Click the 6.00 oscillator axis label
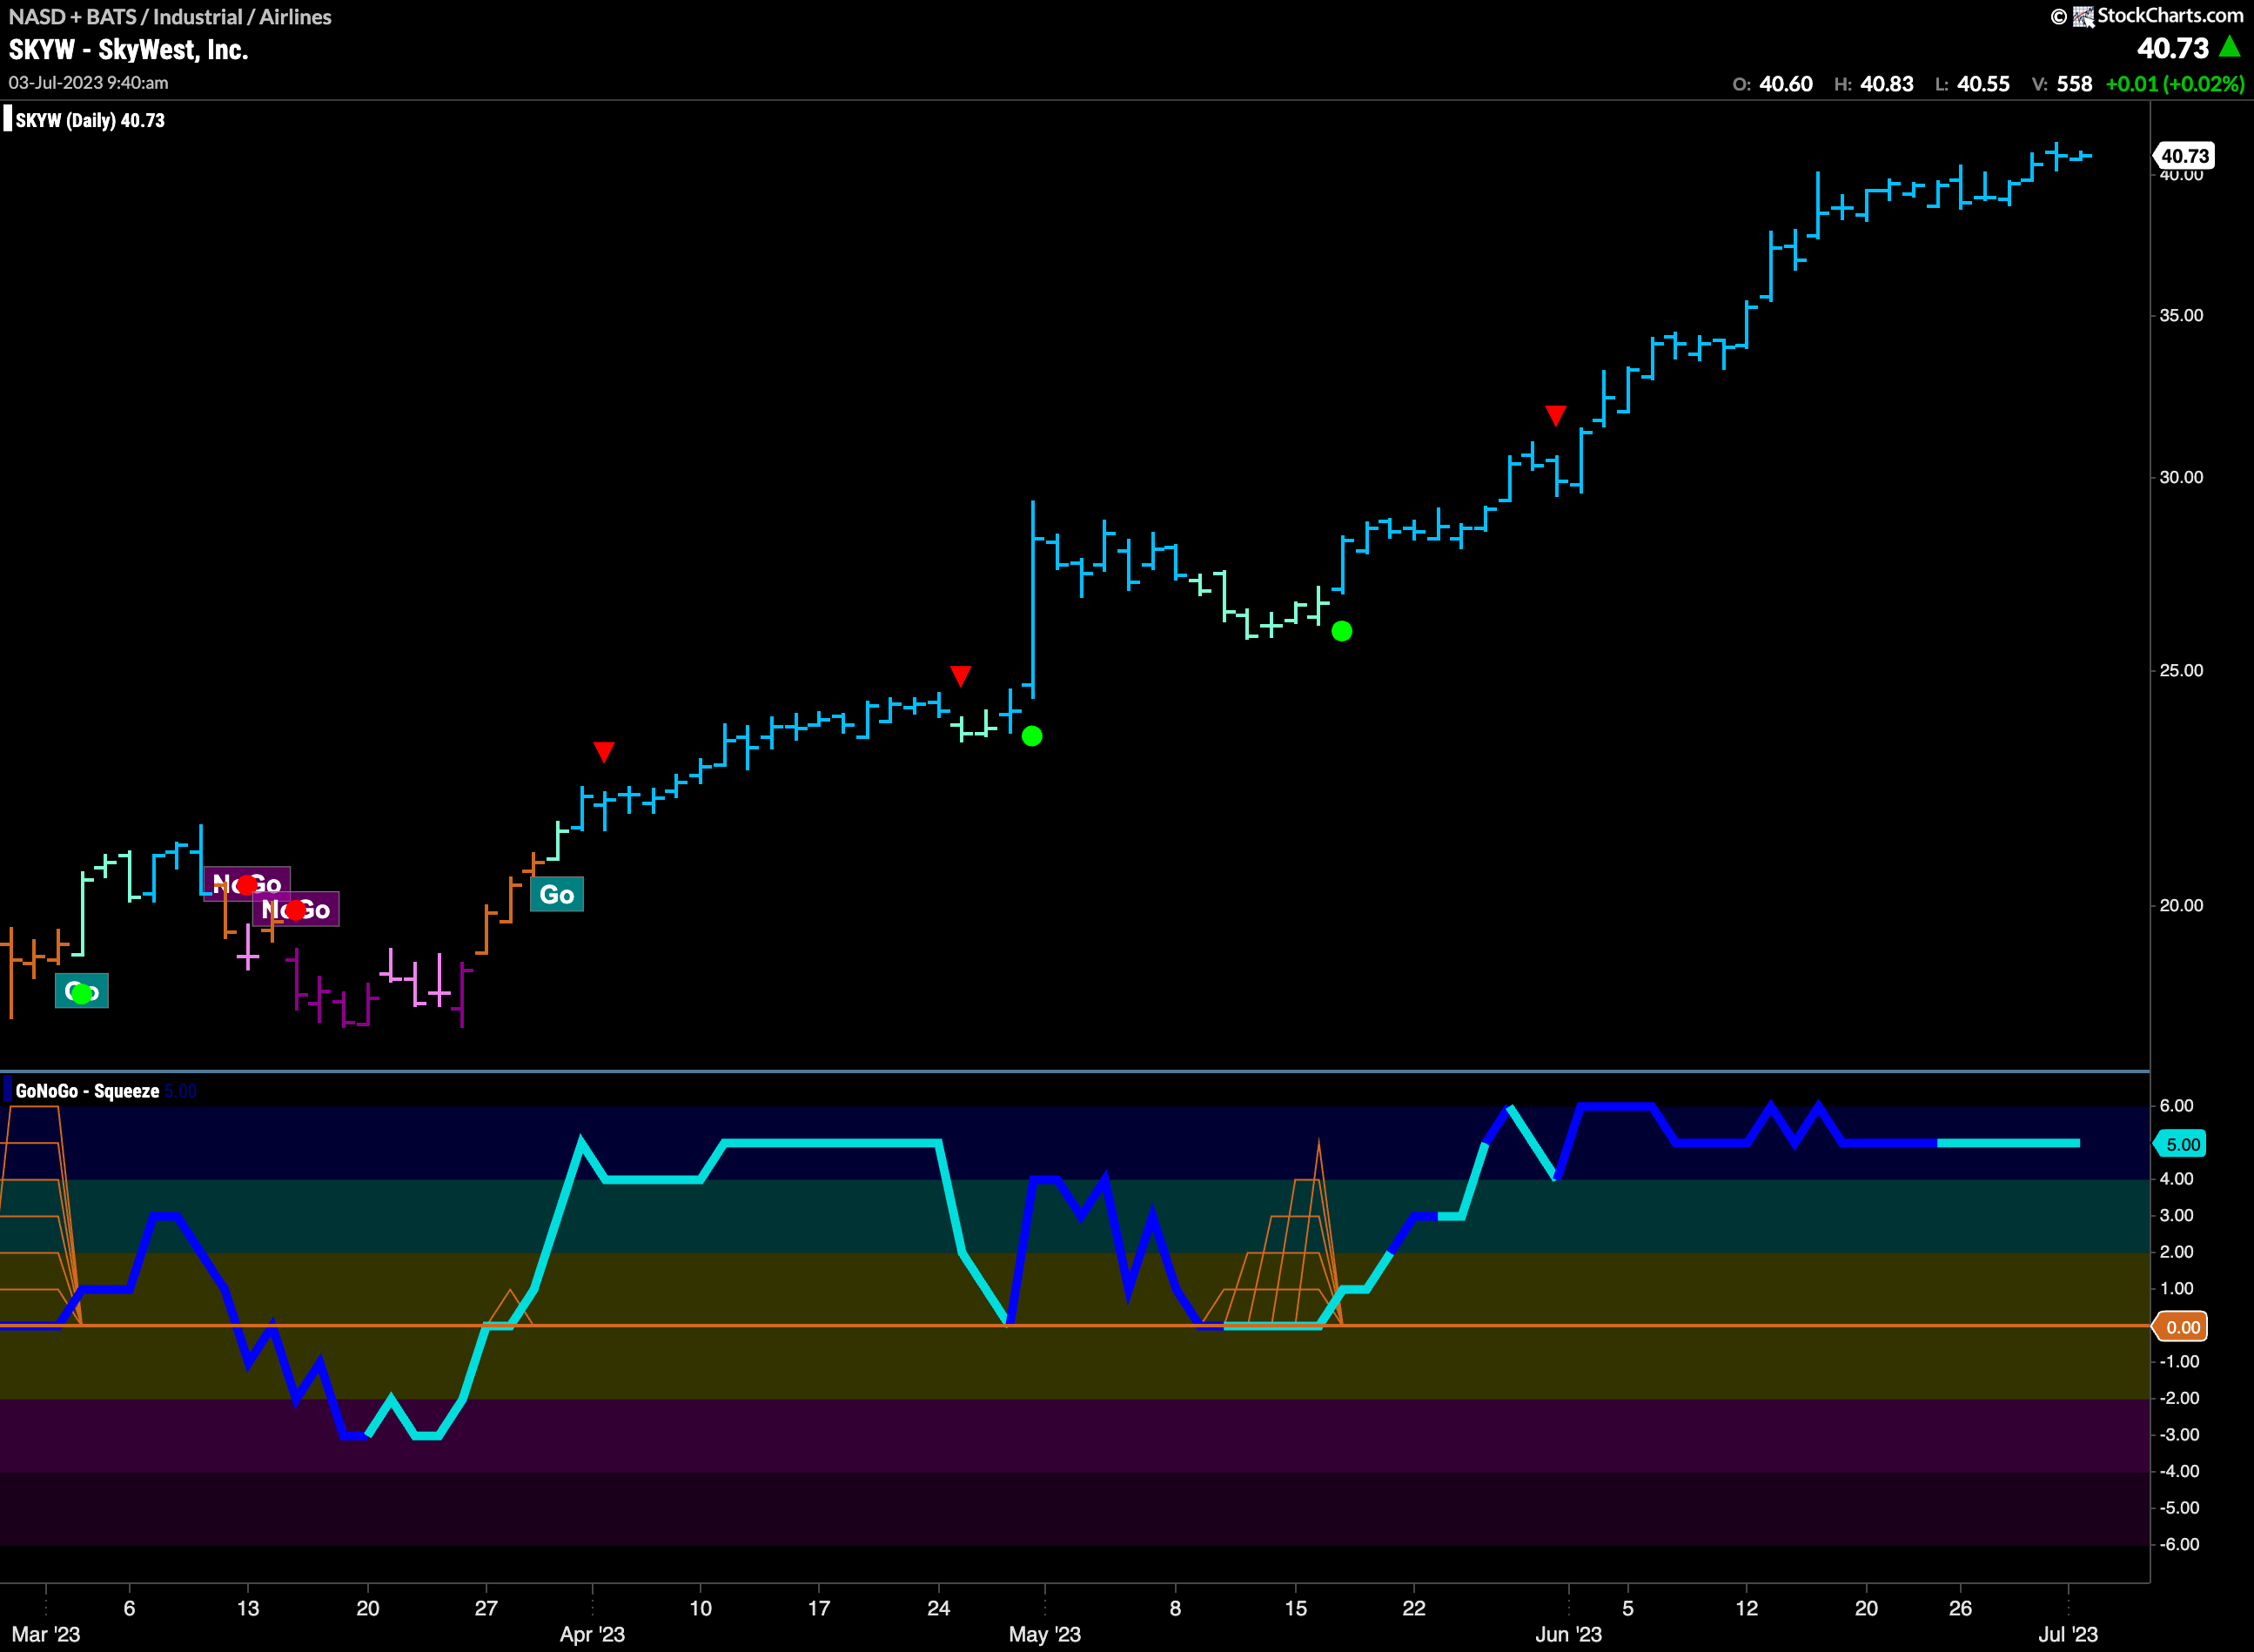Image resolution: width=2254 pixels, height=1652 pixels. click(x=2176, y=1105)
